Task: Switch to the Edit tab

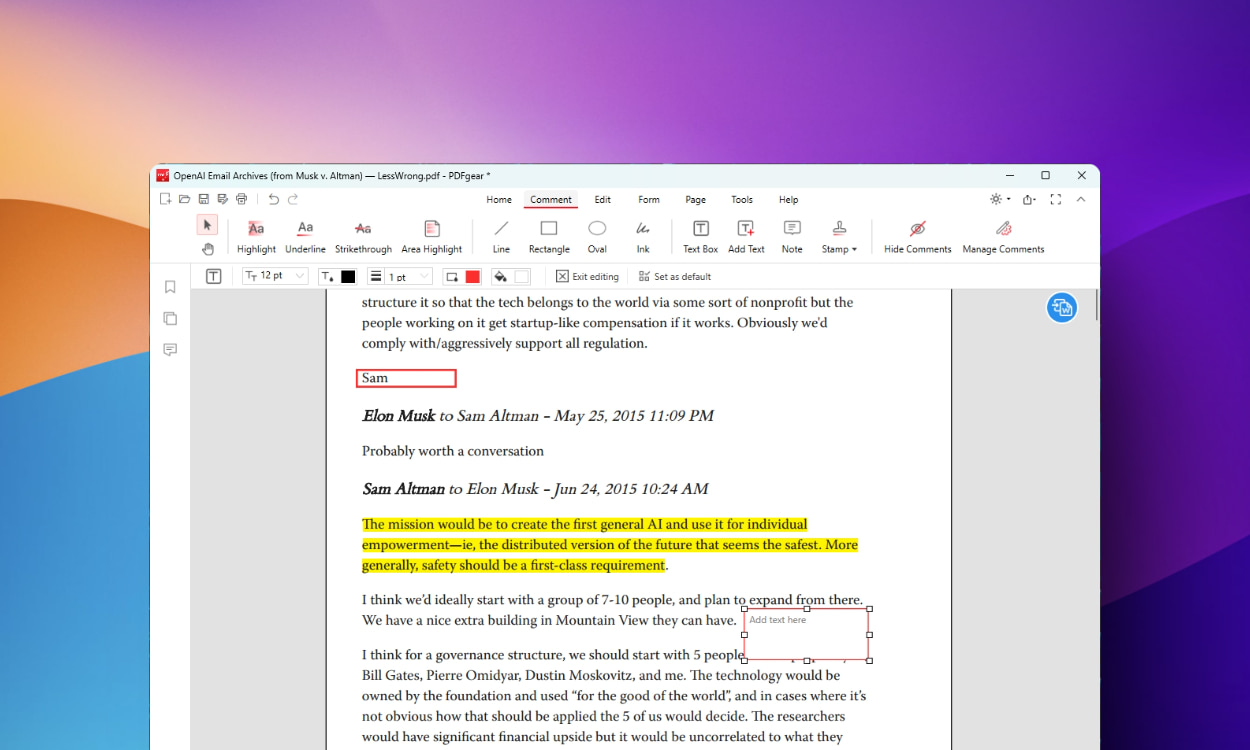Action: pos(602,199)
